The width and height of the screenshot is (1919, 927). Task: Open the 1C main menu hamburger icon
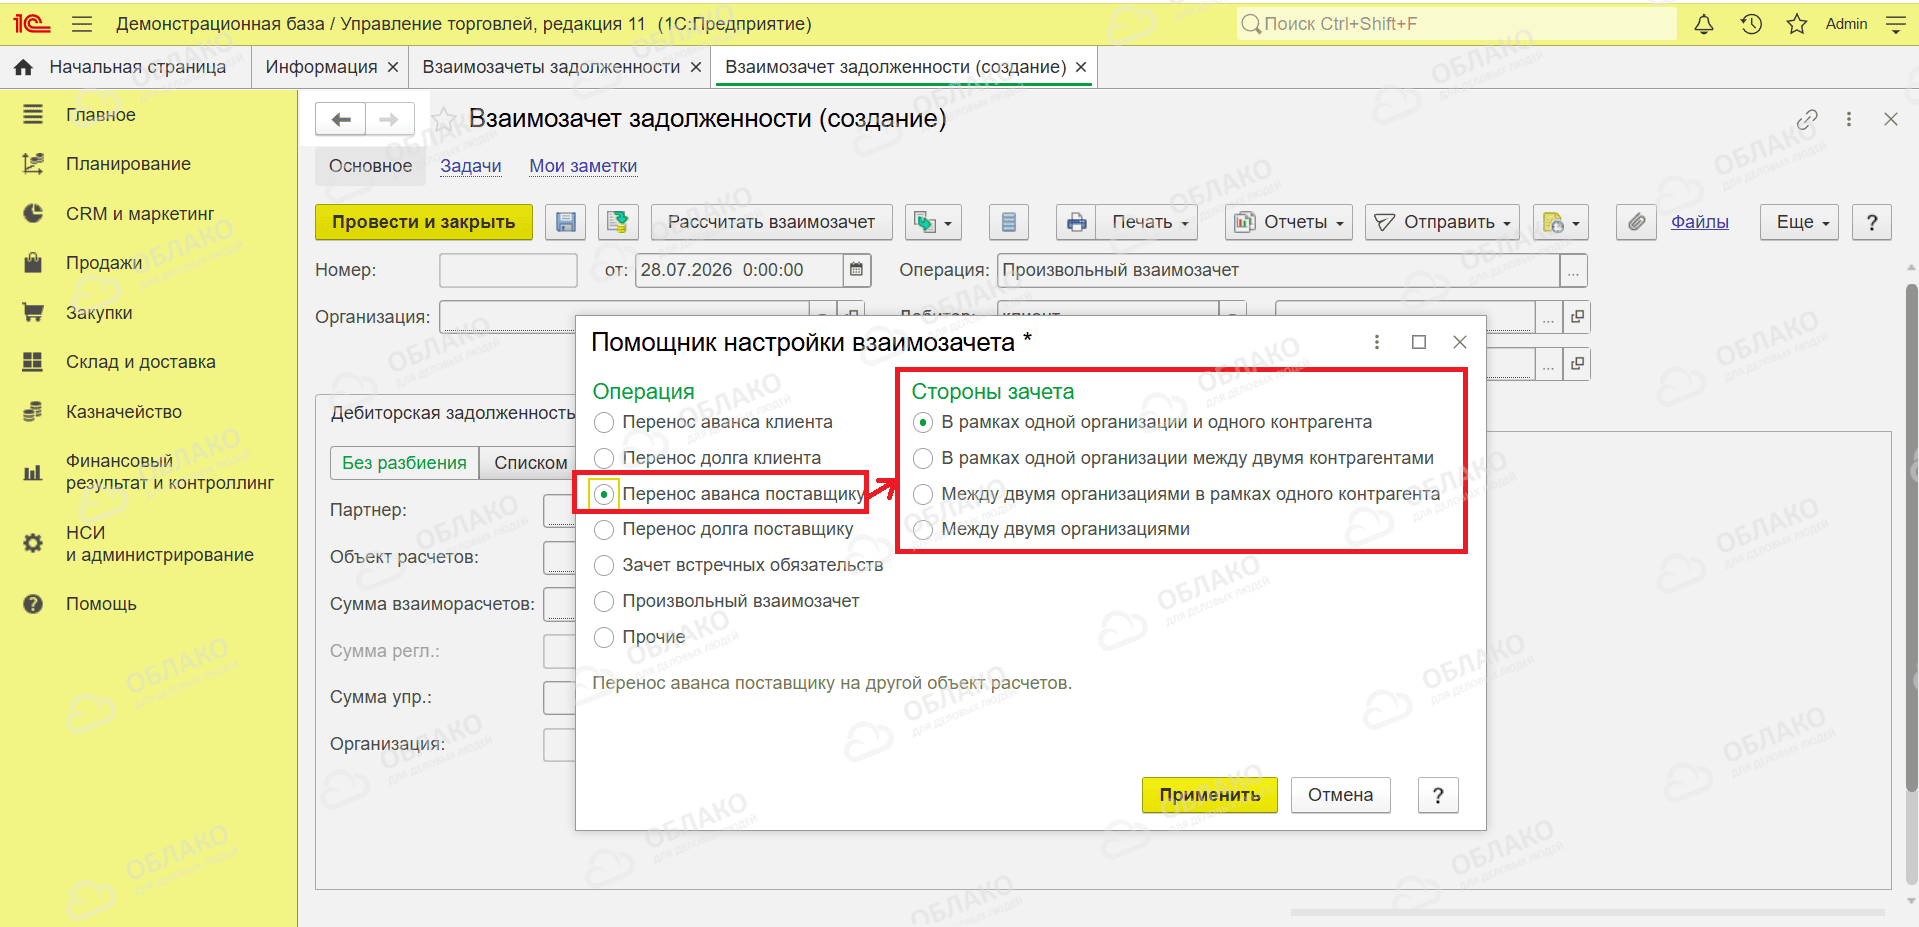point(82,24)
